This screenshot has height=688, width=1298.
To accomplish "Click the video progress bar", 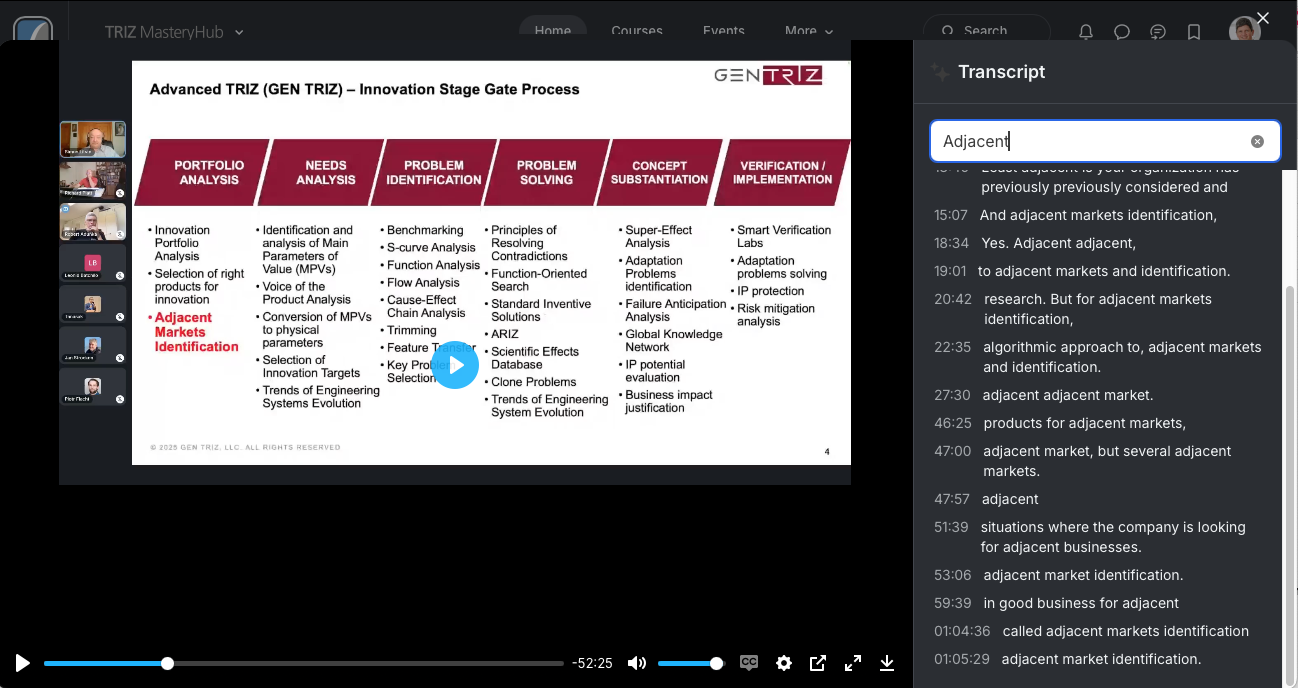I will click(x=303, y=663).
